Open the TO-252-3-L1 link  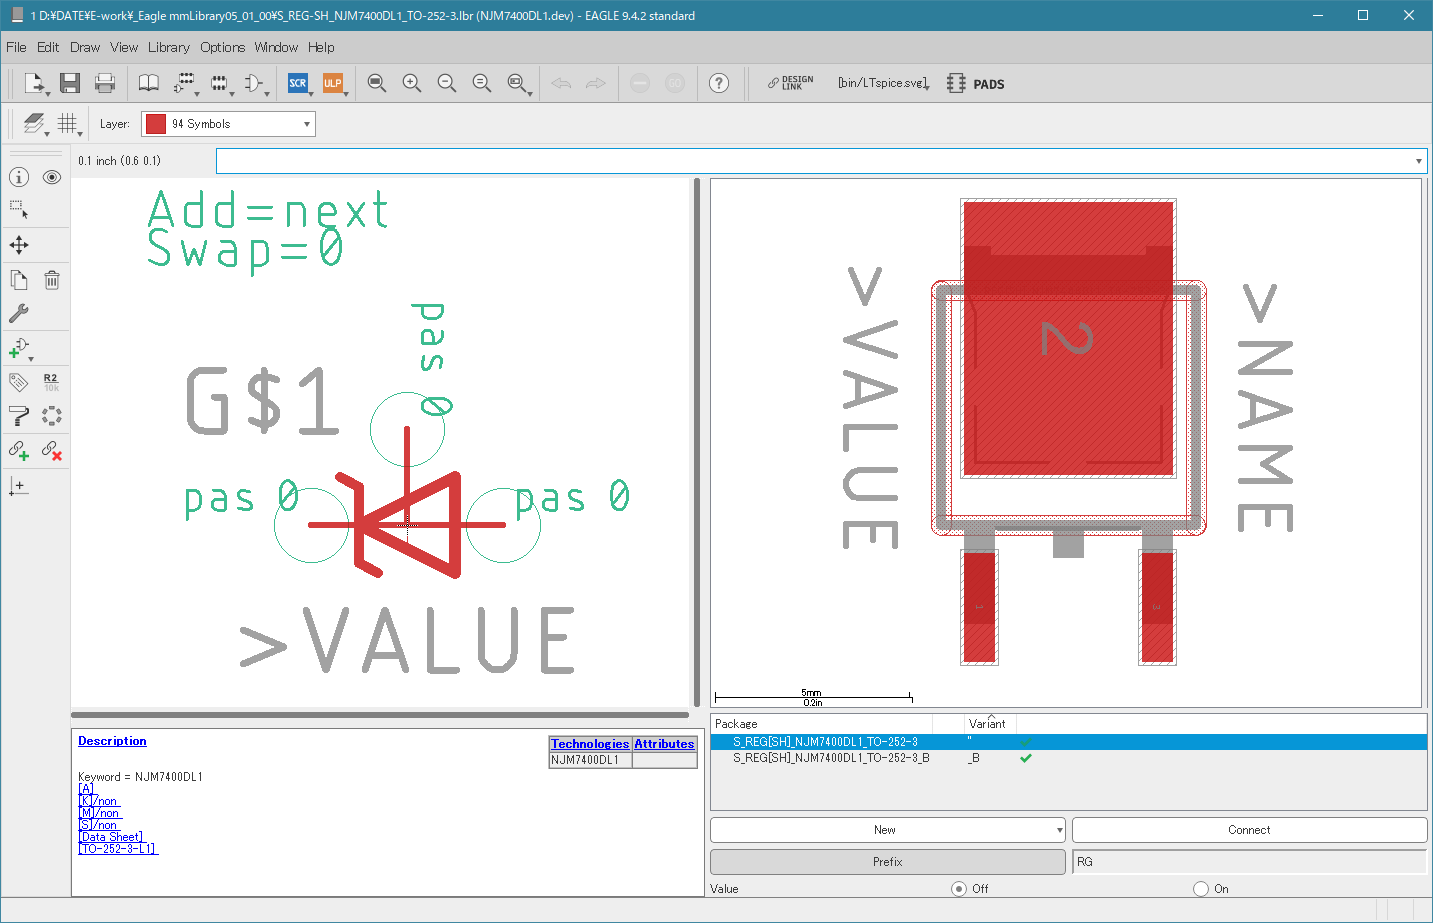[118, 849]
